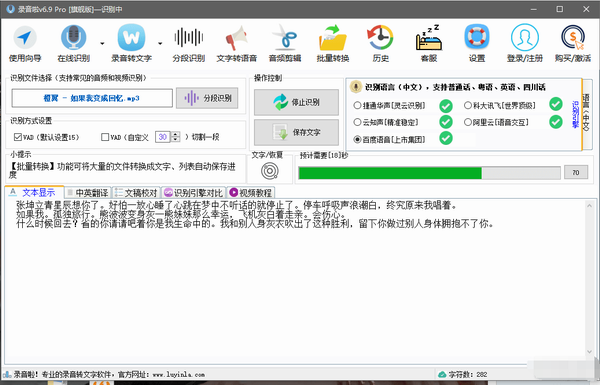Click the text line starting 如果我。孤独旅行
Image resolution: width=600 pixels, height=385 pixels.
[181, 214]
